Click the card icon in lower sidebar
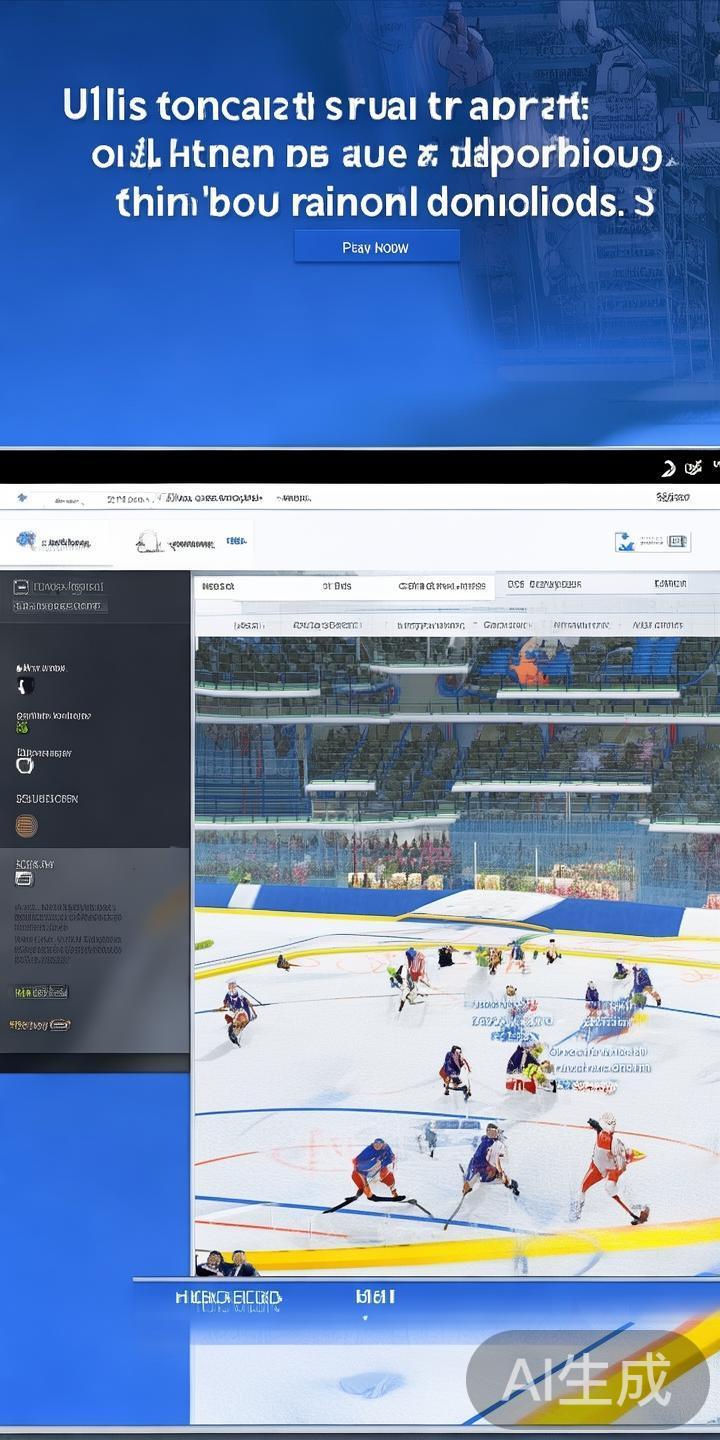 click(x=24, y=879)
